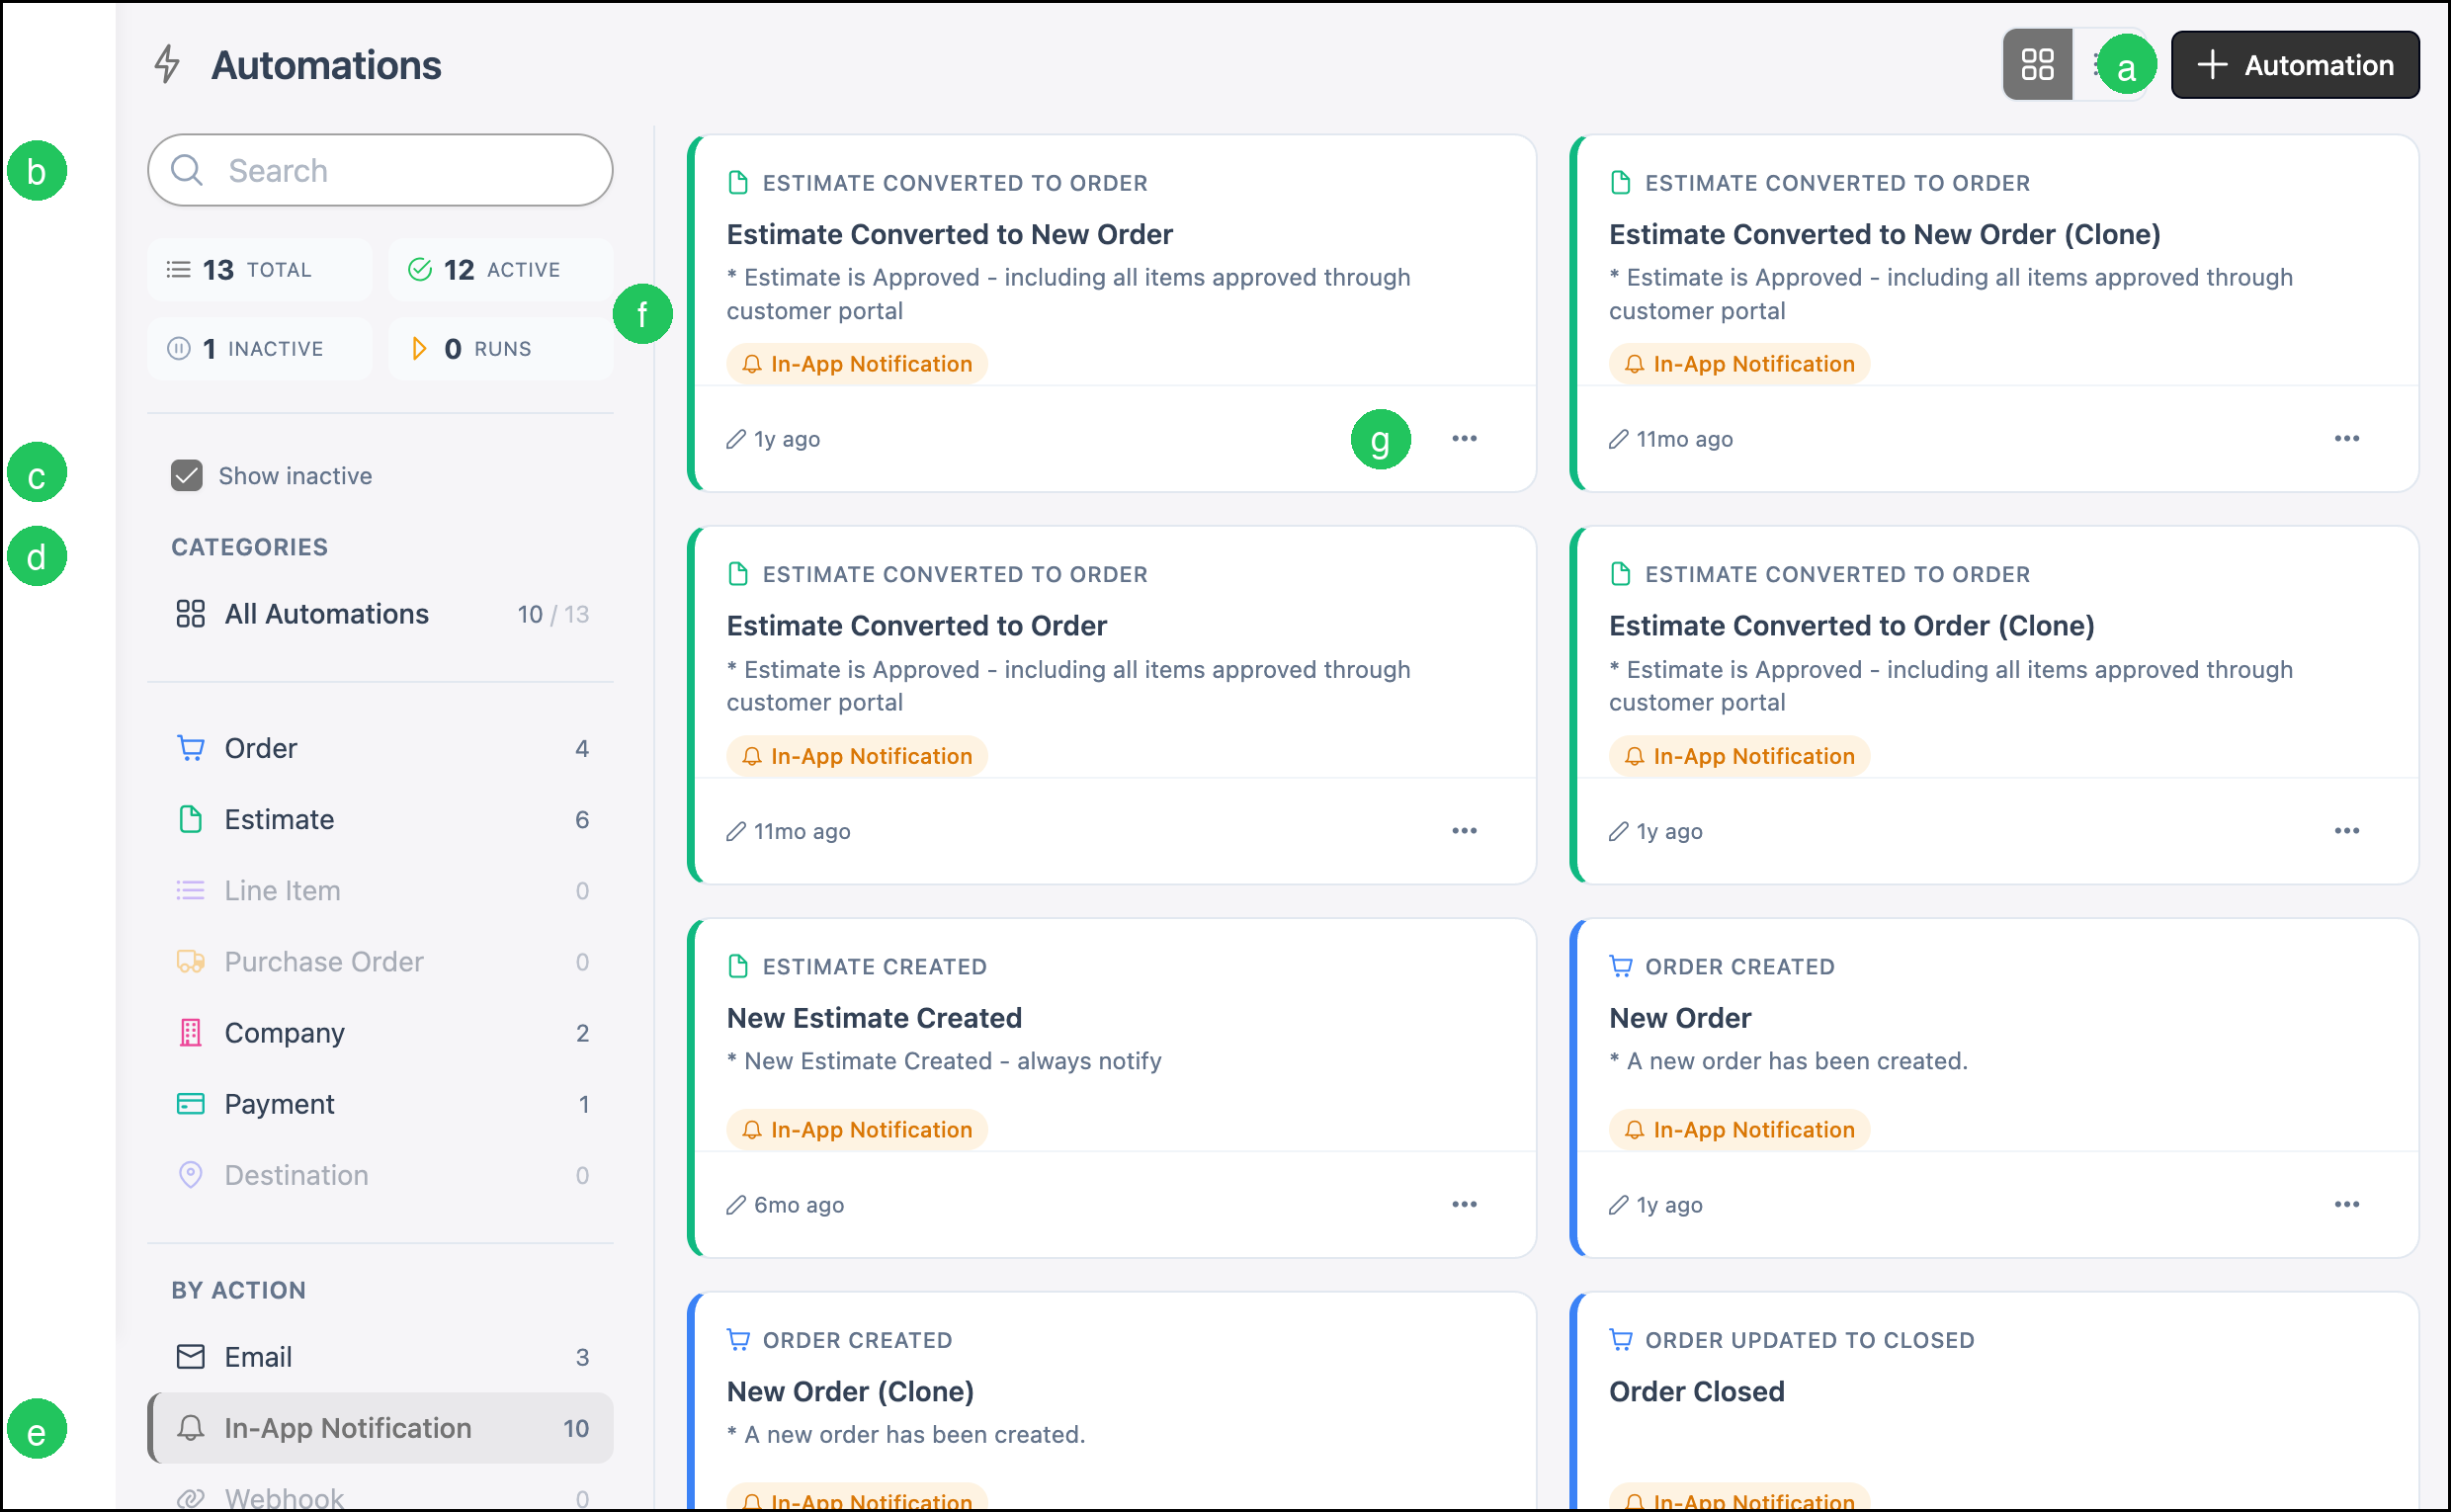Open more options on Estimate Converted to New Order (Clone)

2346,438
